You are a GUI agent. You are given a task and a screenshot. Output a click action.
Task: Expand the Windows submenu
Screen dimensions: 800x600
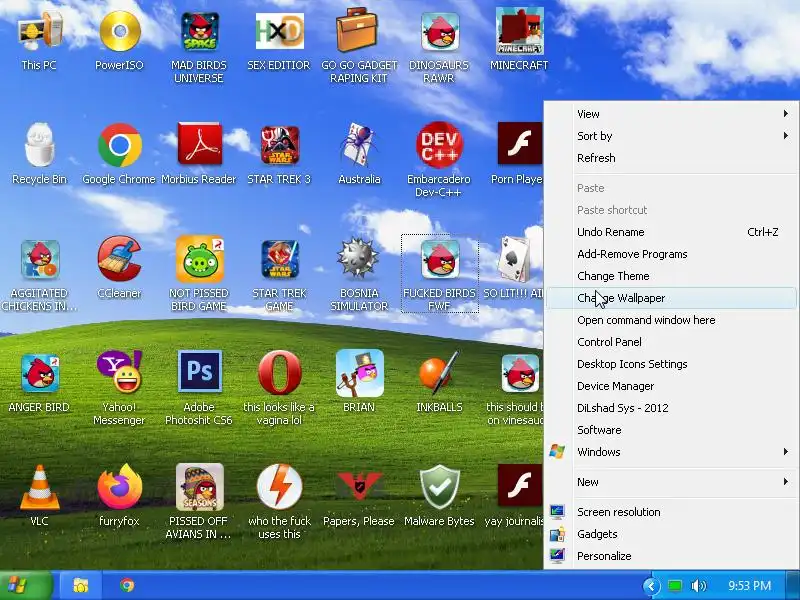[x=671, y=452]
